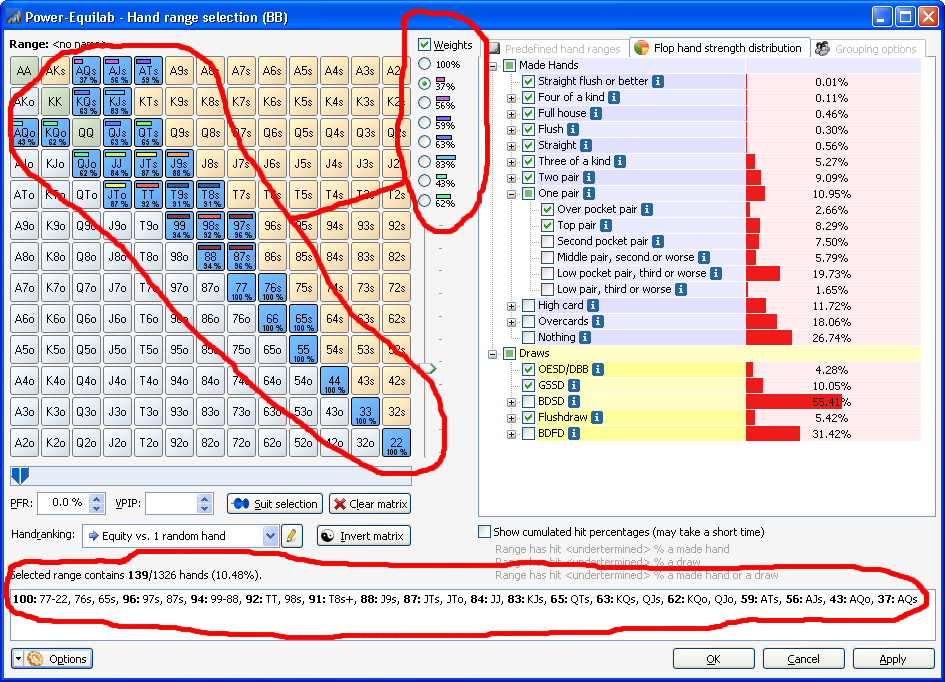Click the Invert matrix button
The image size is (945, 682).
[364, 536]
